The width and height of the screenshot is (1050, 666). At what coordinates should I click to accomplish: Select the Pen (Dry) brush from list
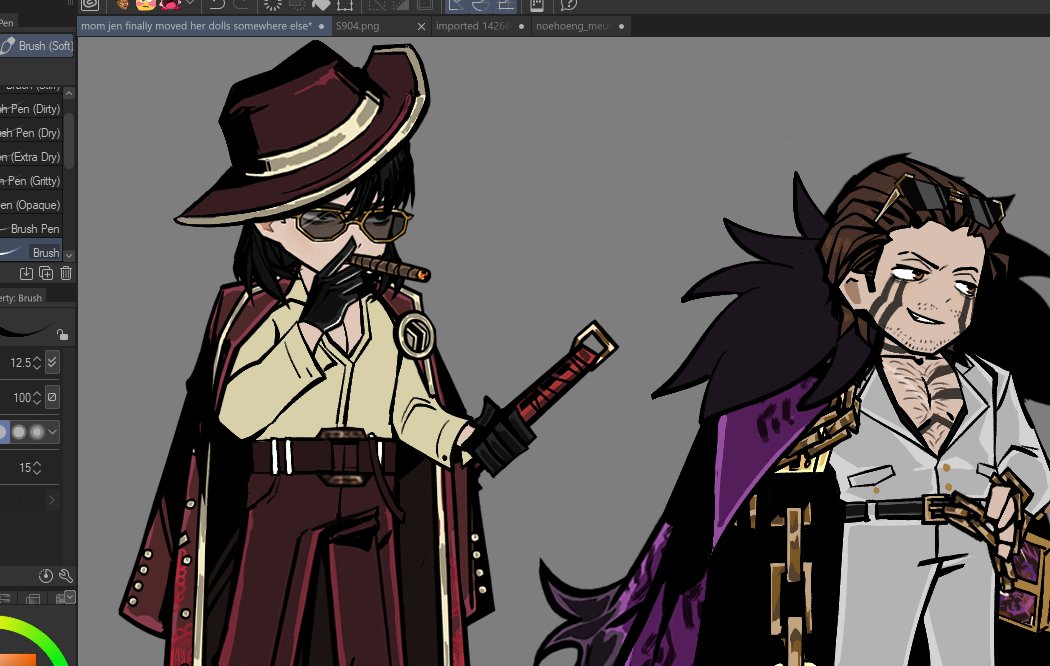coord(31,133)
